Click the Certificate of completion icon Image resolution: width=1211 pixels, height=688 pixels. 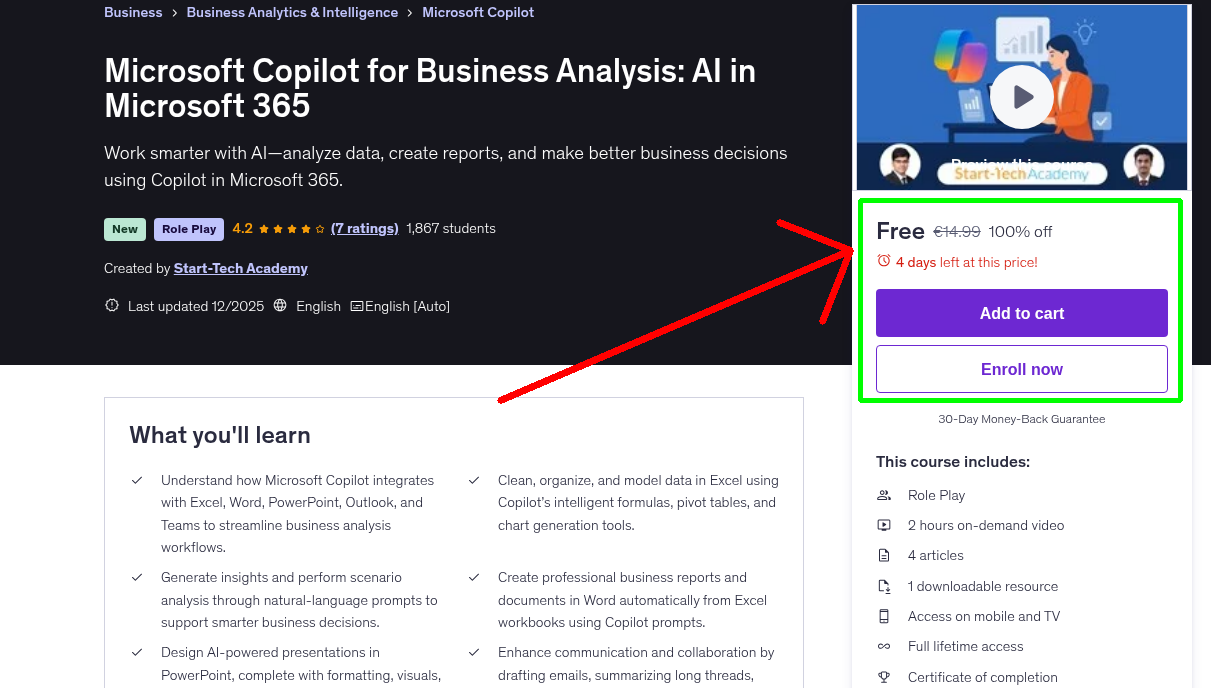click(883, 676)
